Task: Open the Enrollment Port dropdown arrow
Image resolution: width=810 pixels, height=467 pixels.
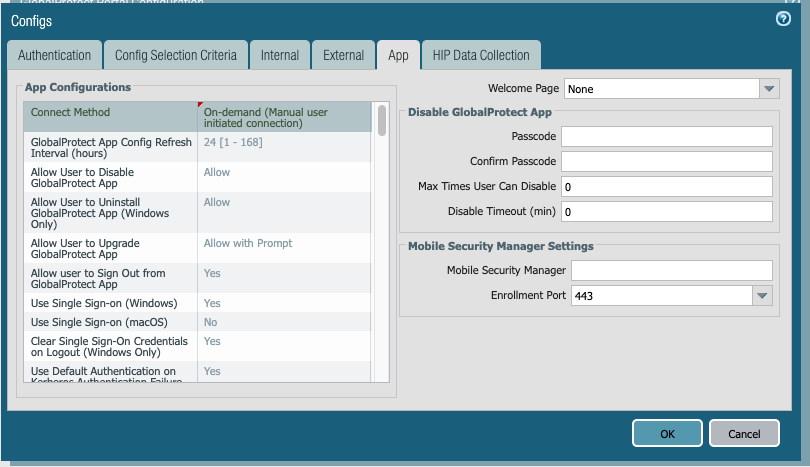Action: click(762, 296)
